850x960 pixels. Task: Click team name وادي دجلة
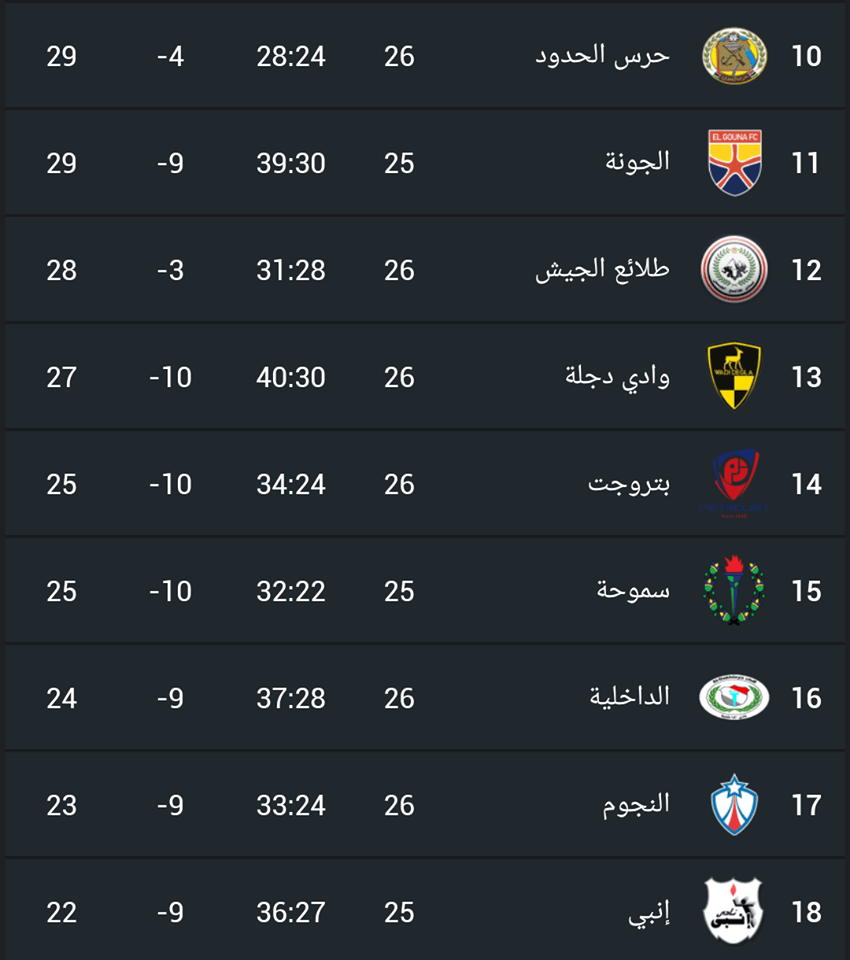pyautogui.click(x=617, y=377)
